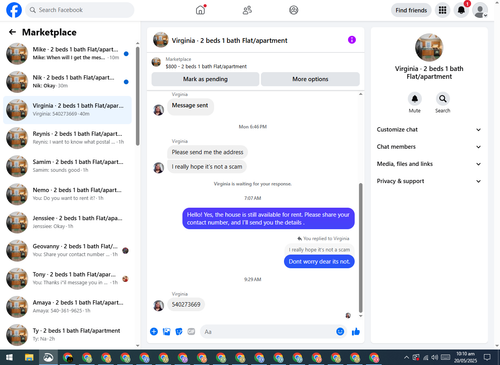The image size is (500, 365).
Task: Open the taskbar notification center icon
Action: pos(487,357)
